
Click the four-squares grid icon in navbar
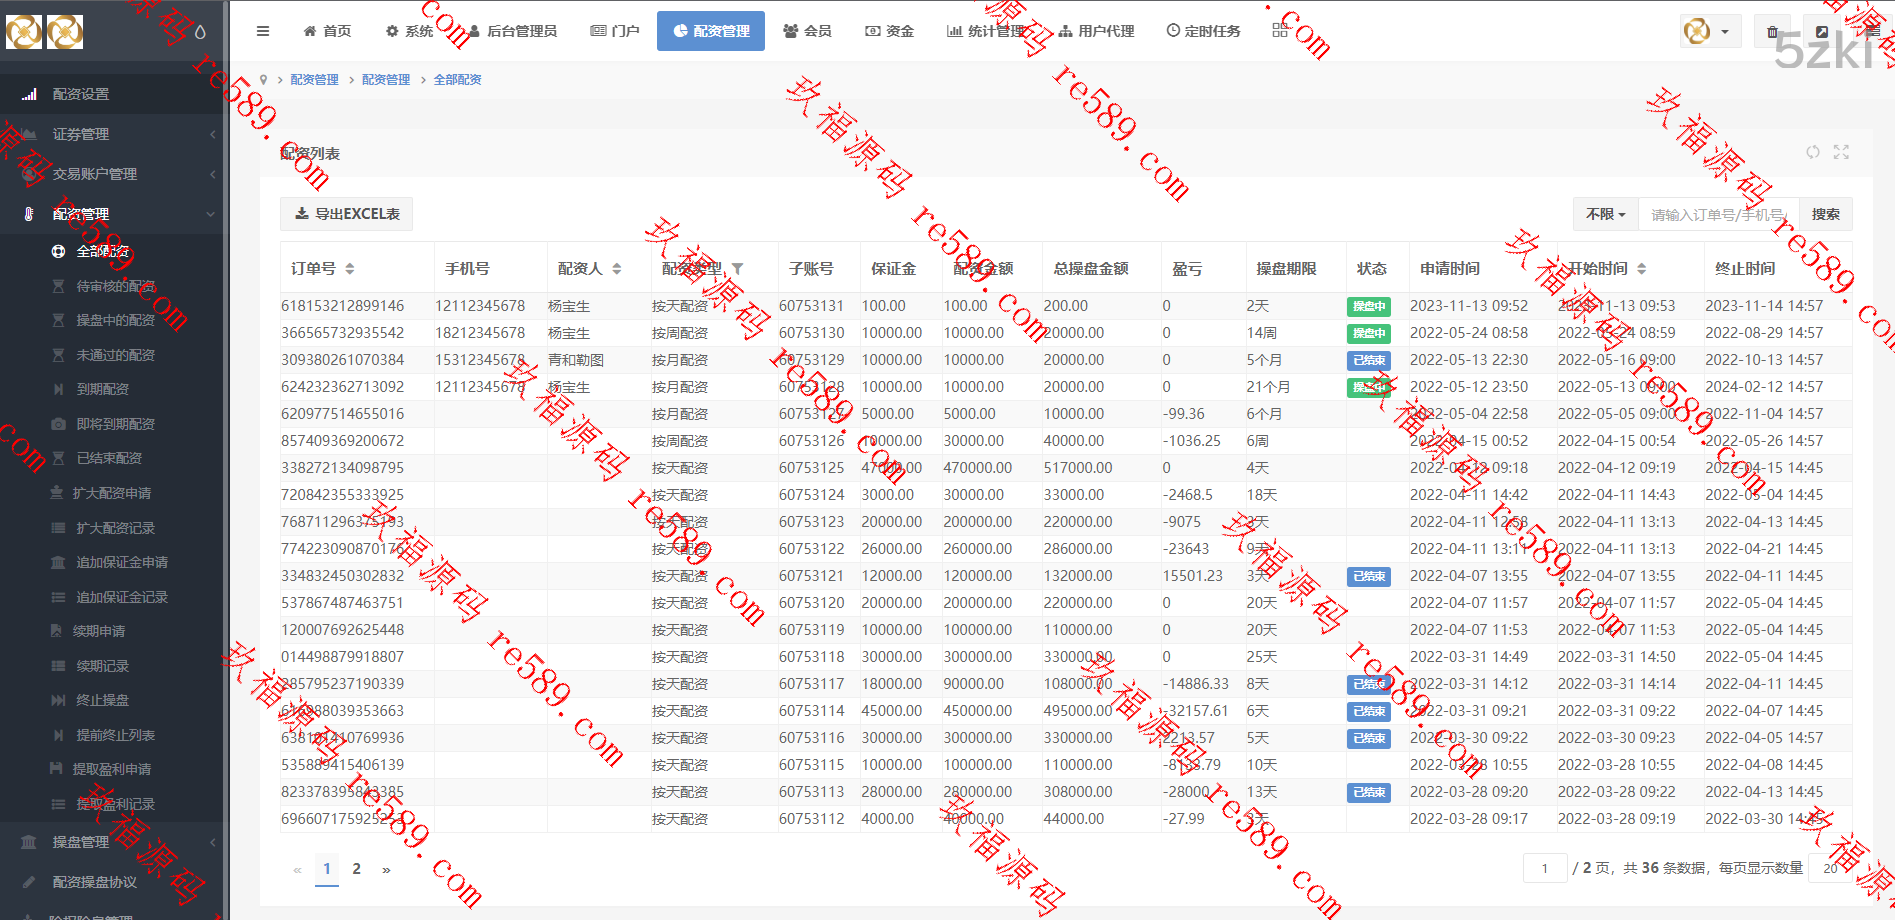pyautogui.click(x=1280, y=31)
